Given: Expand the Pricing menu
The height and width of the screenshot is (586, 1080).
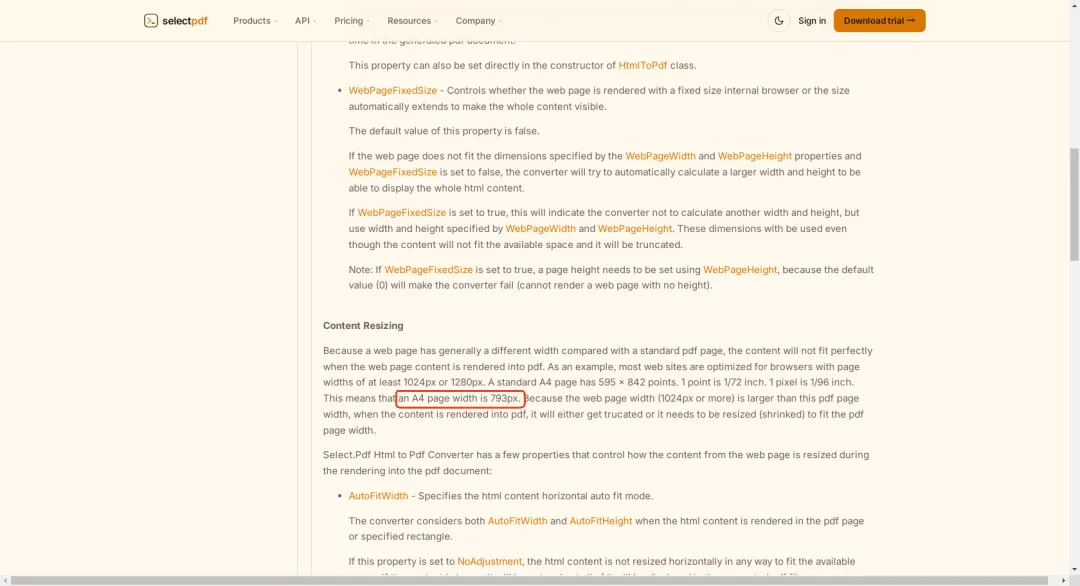Looking at the screenshot, I should (352, 21).
